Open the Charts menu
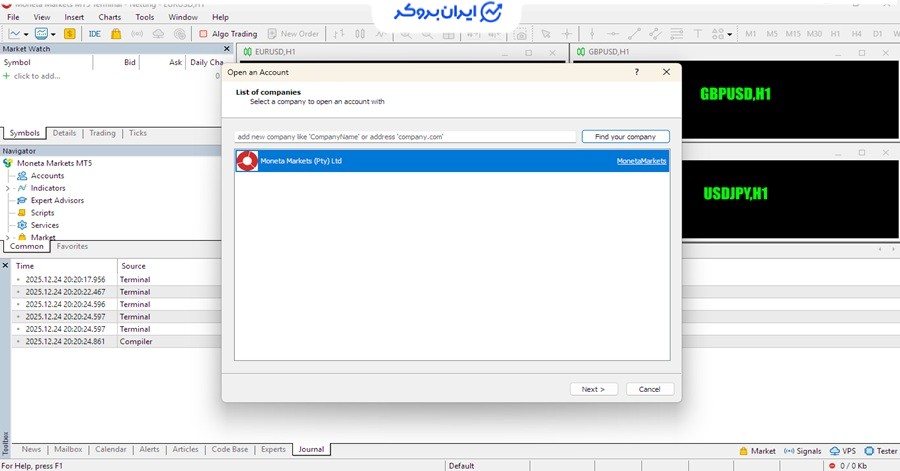Screen dimensions: 900x471 [x=110, y=17]
